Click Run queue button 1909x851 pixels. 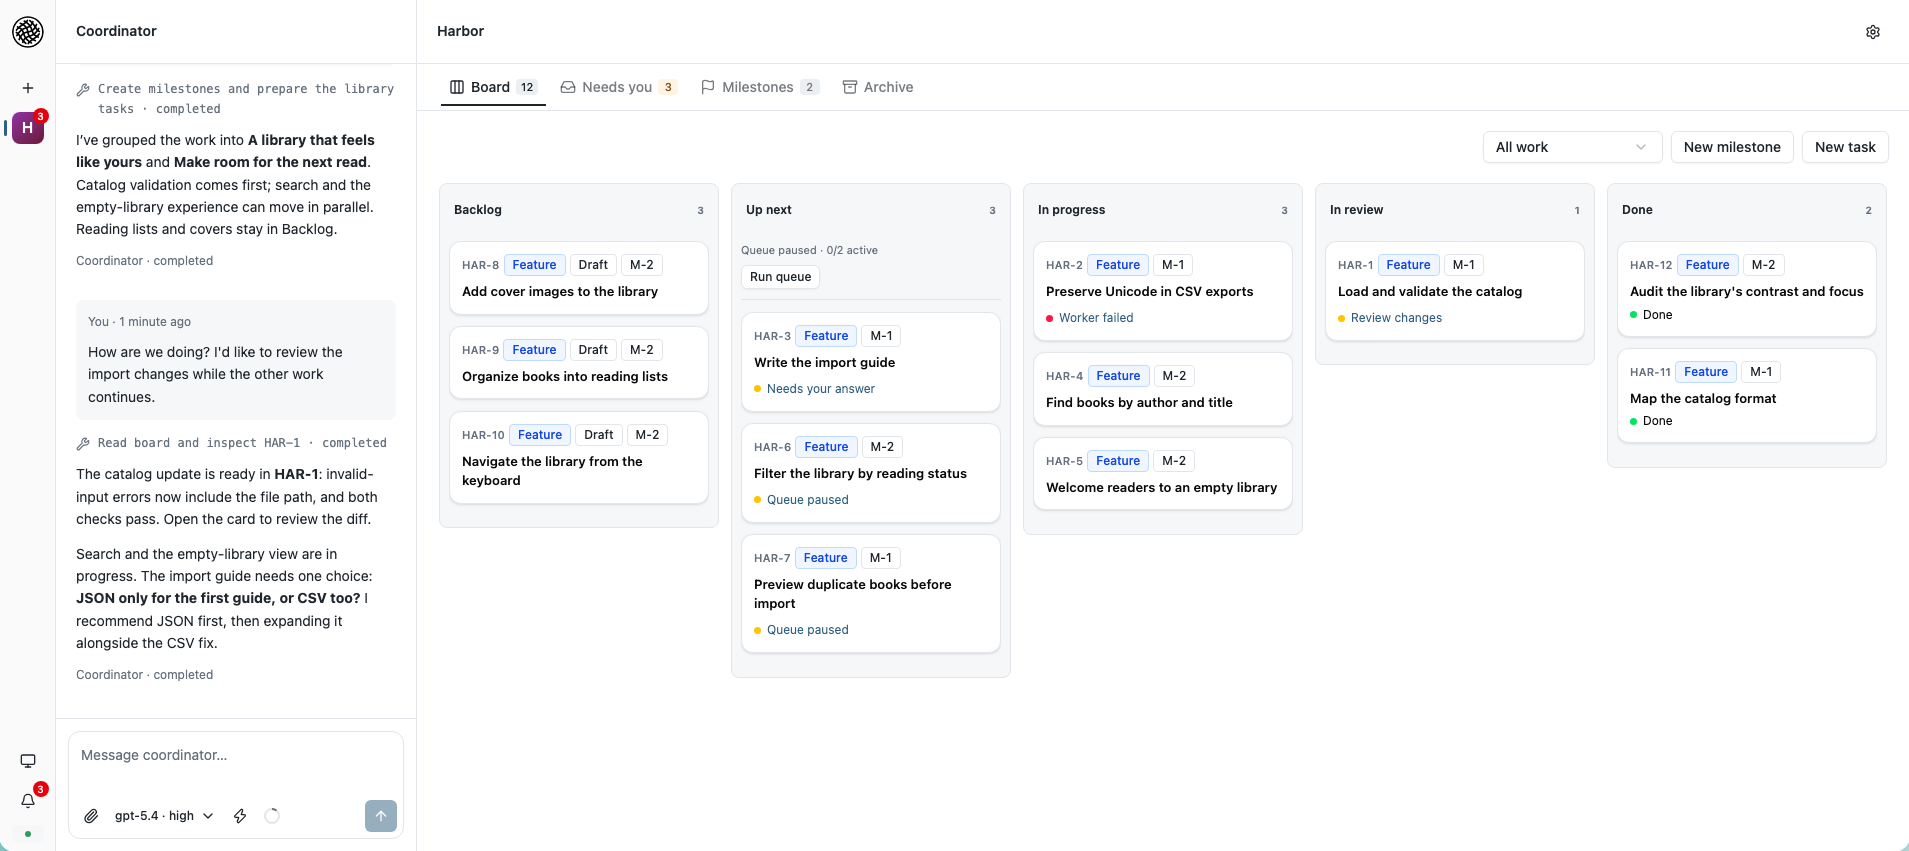pyautogui.click(x=780, y=277)
